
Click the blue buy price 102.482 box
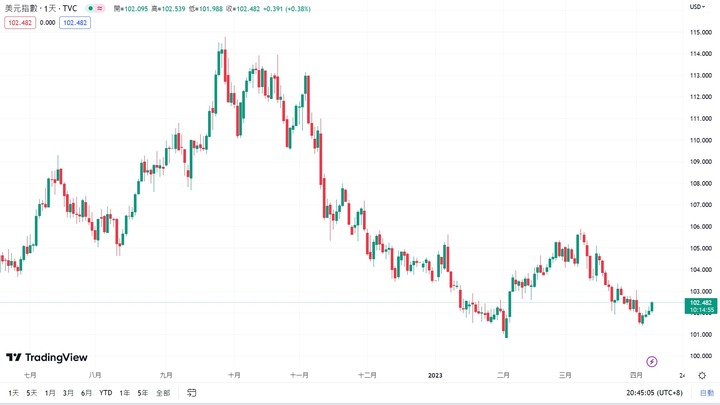(x=75, y=22)
